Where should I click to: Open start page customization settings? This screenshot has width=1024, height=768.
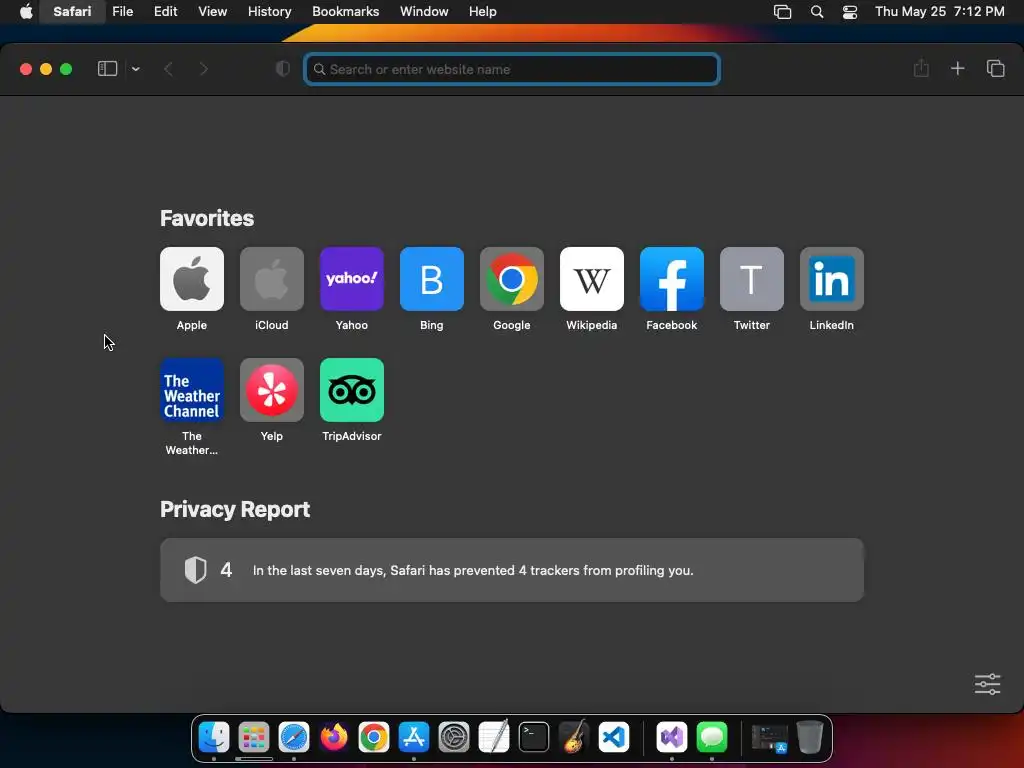987,684
